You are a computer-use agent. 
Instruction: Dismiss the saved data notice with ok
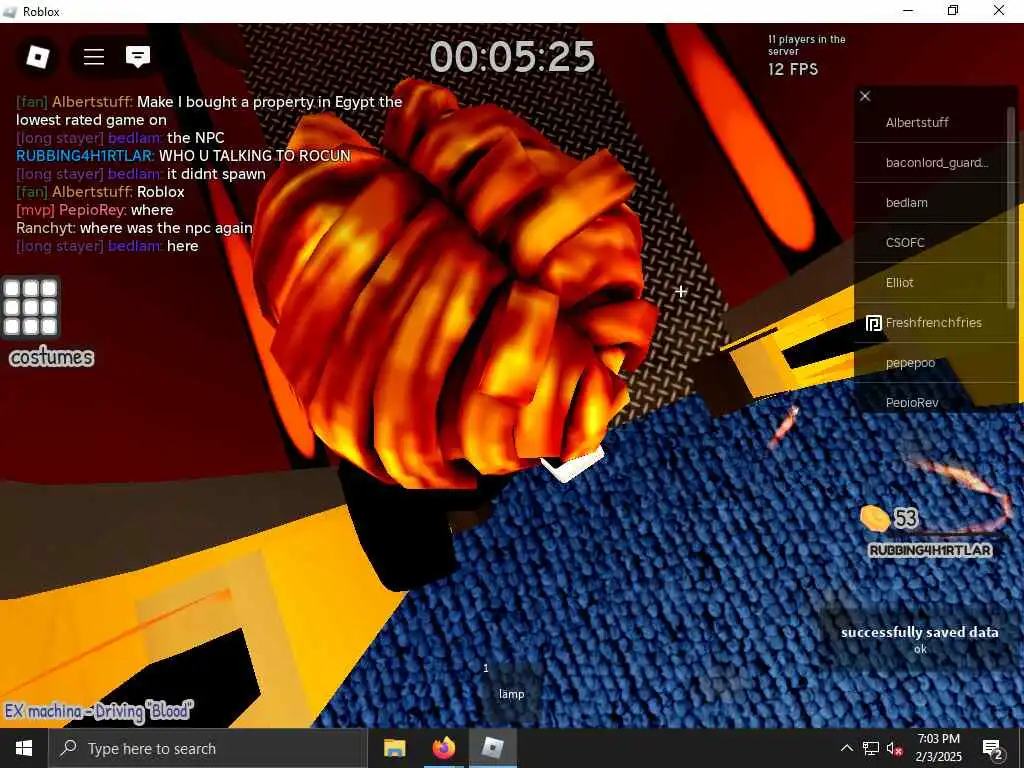(x=920, y=649)
